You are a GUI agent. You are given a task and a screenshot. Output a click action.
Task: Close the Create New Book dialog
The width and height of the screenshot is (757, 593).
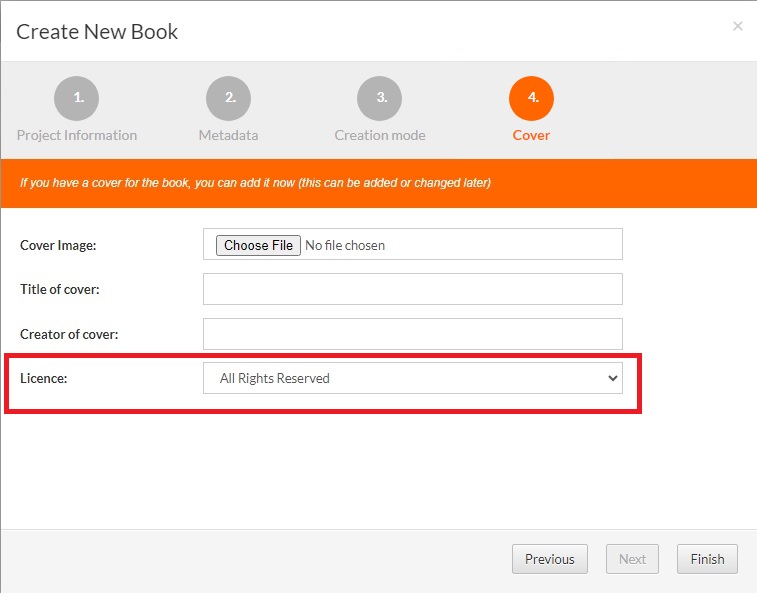(x=738, y=26)
